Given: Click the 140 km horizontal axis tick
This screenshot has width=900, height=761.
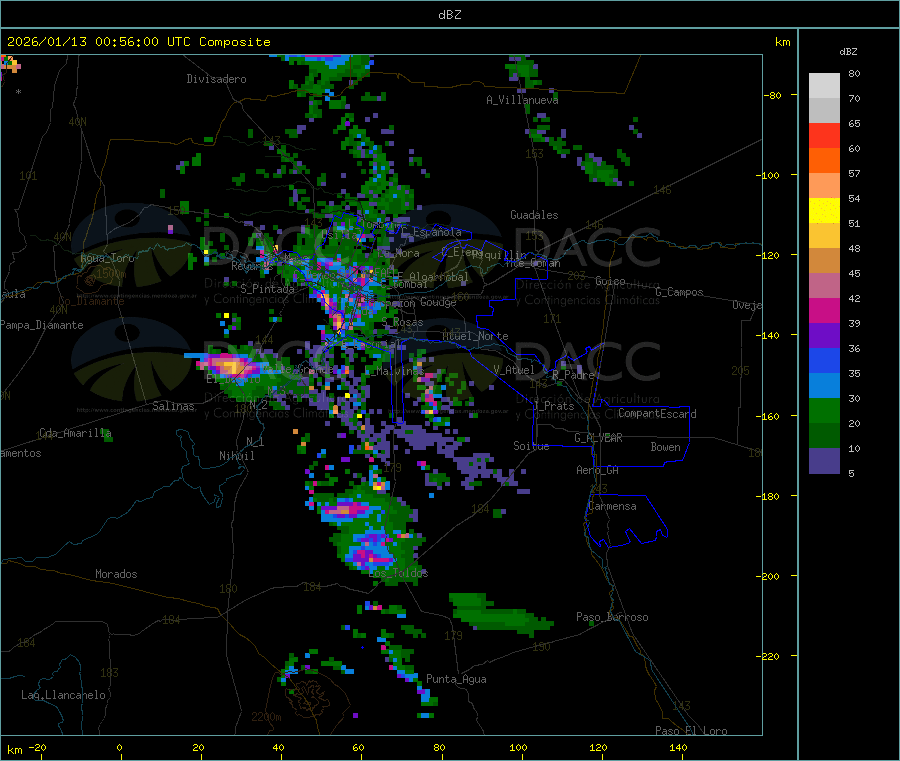Looking at the screenshot, I should [678, 747].
